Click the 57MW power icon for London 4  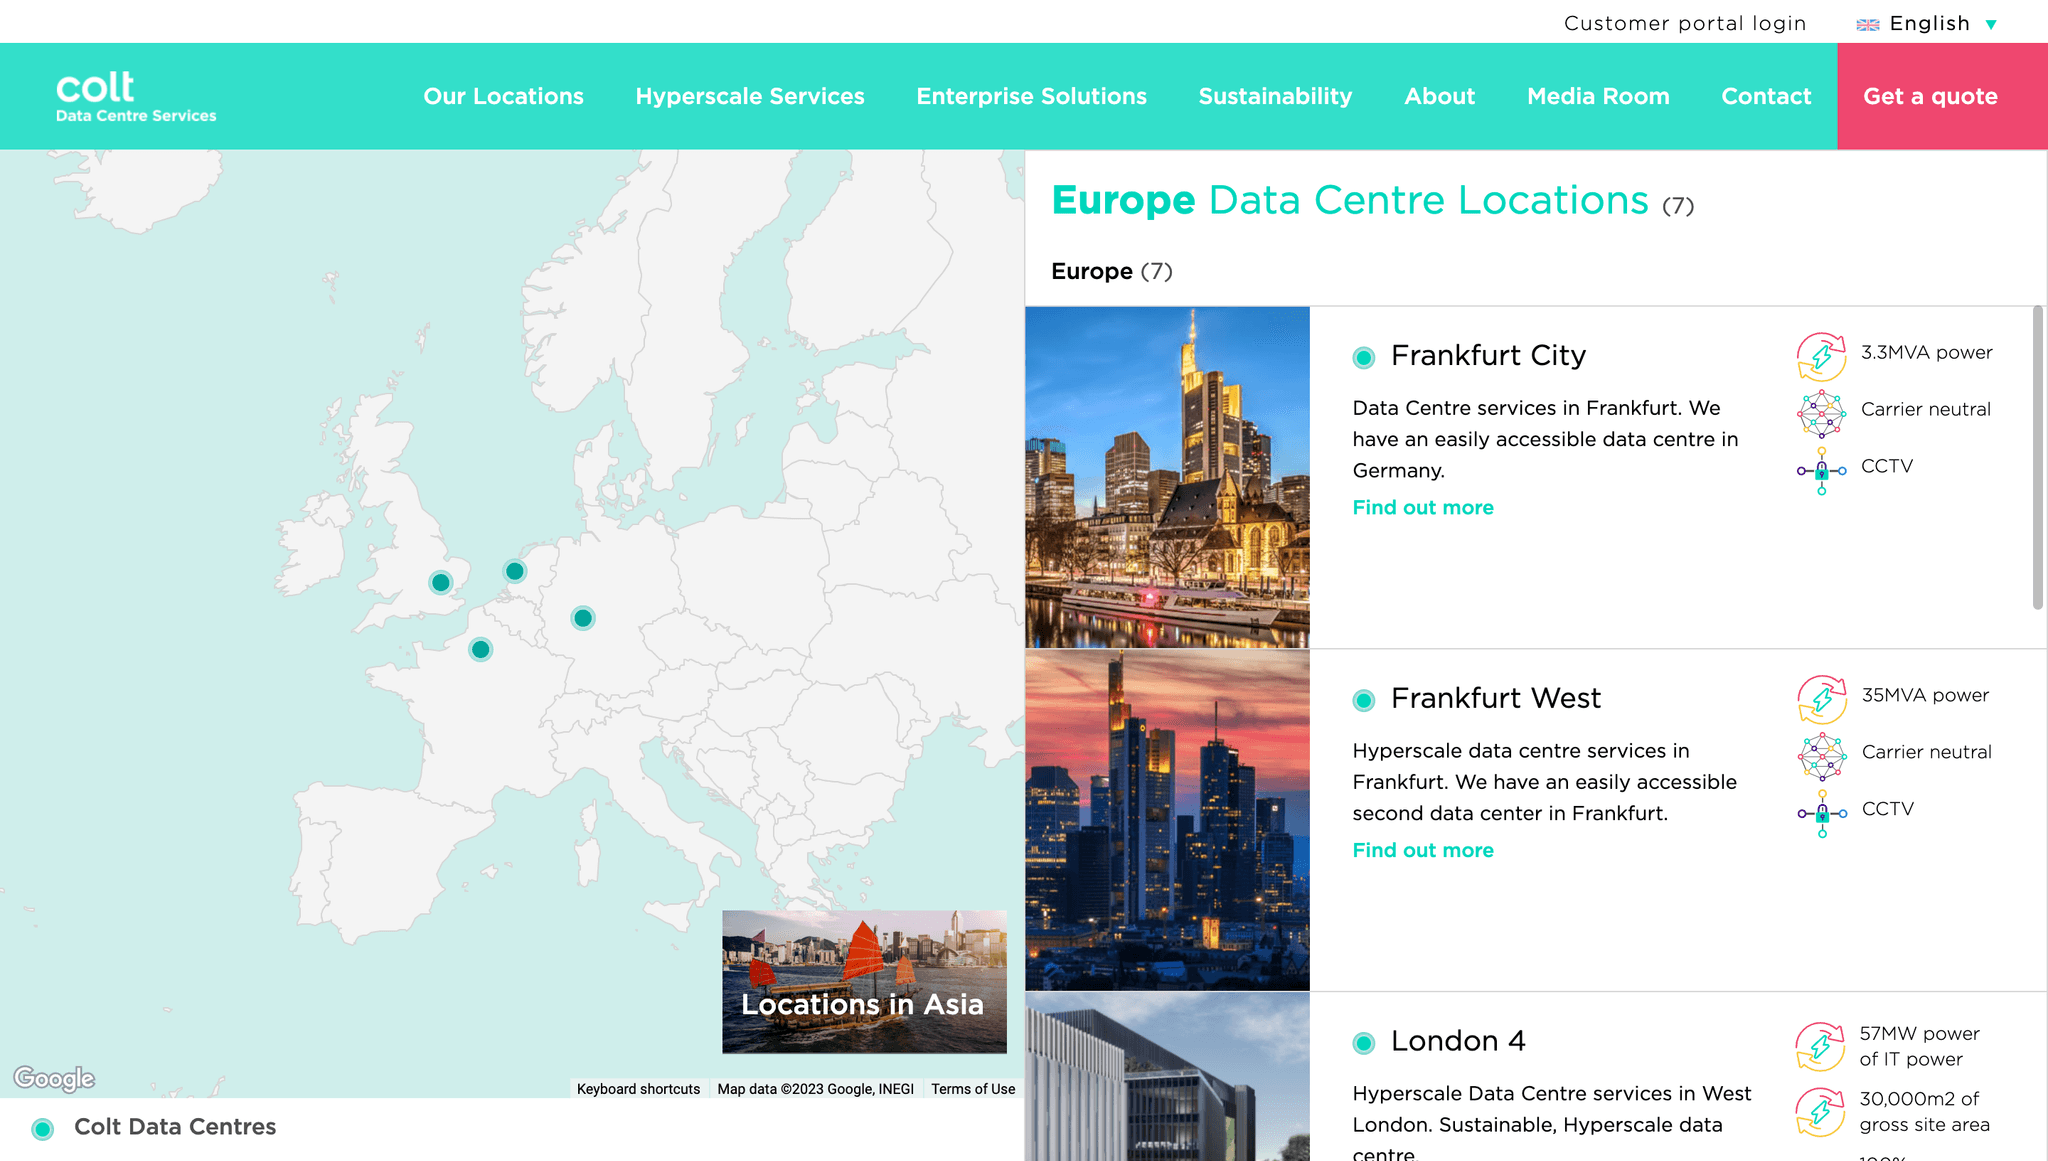pos(1820,1046)
